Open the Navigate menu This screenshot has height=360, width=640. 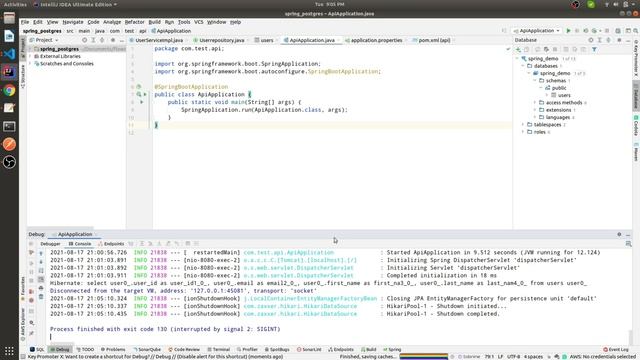[x=73, y=22]
